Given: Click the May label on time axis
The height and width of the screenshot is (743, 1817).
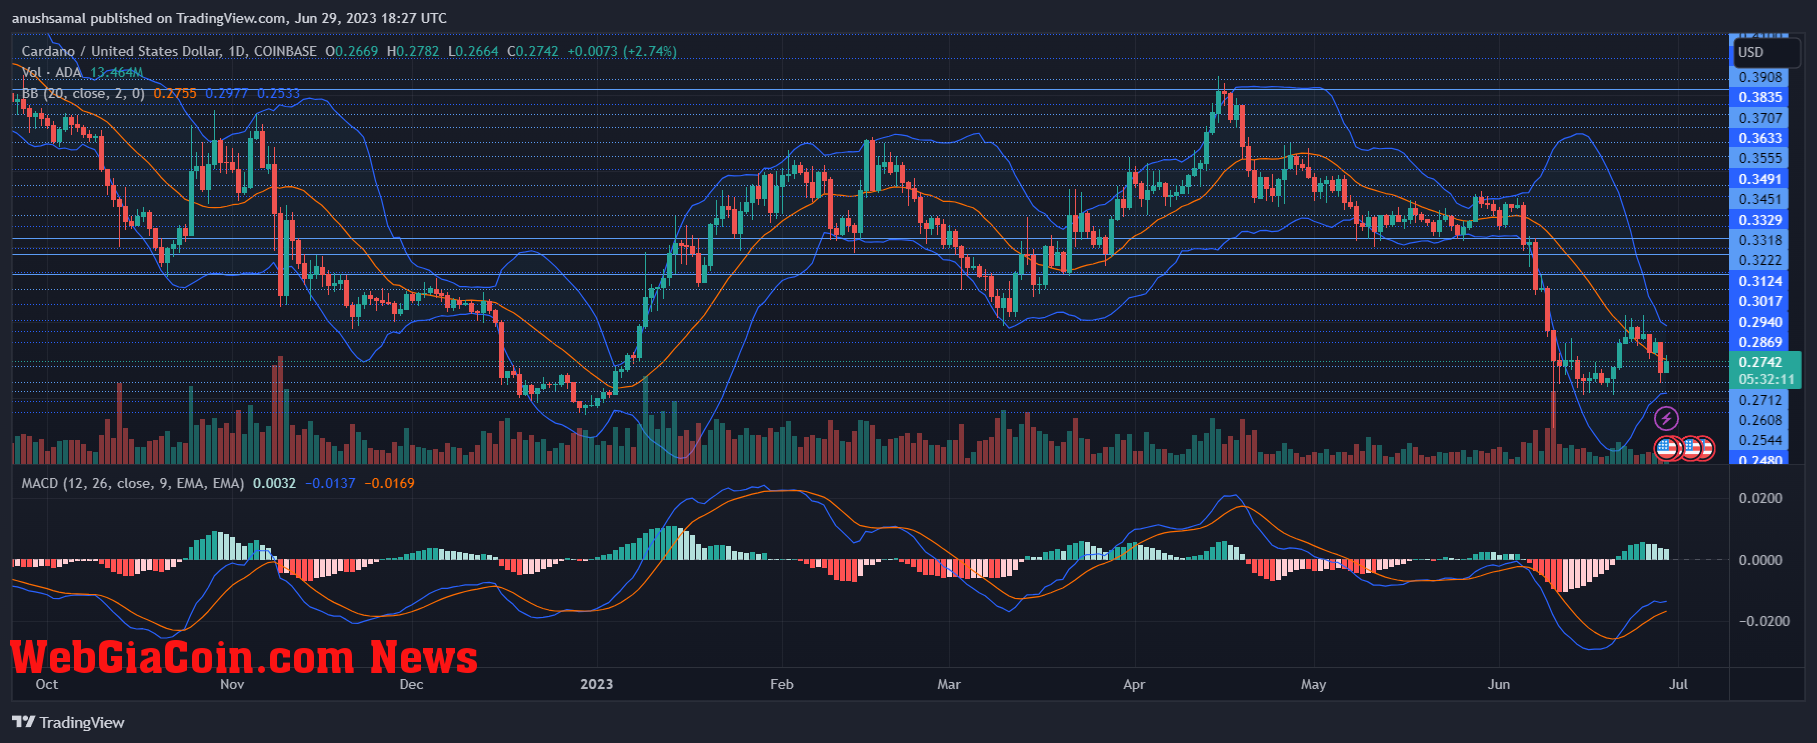Looking at the screenshot, I should tap(1313, 684).
